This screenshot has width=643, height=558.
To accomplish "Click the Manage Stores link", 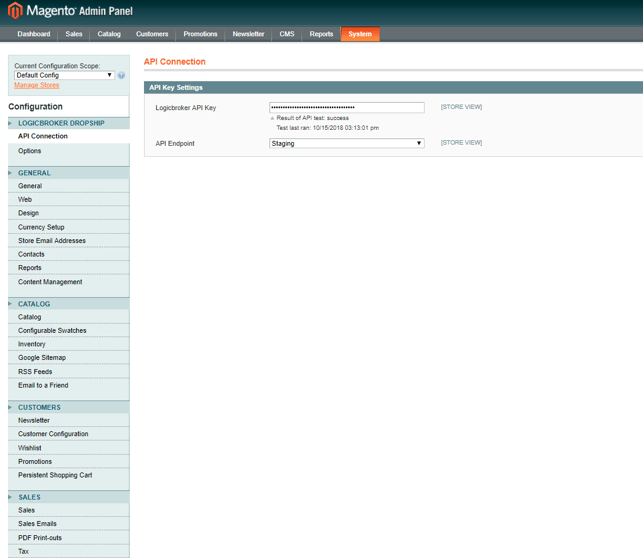I will click(x=36, y=85).
